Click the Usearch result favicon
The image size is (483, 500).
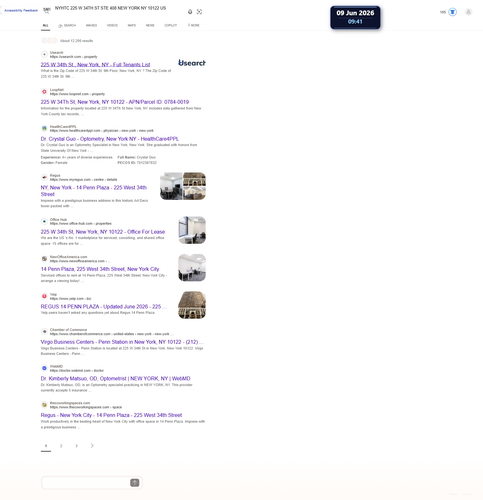pos(44,54)
